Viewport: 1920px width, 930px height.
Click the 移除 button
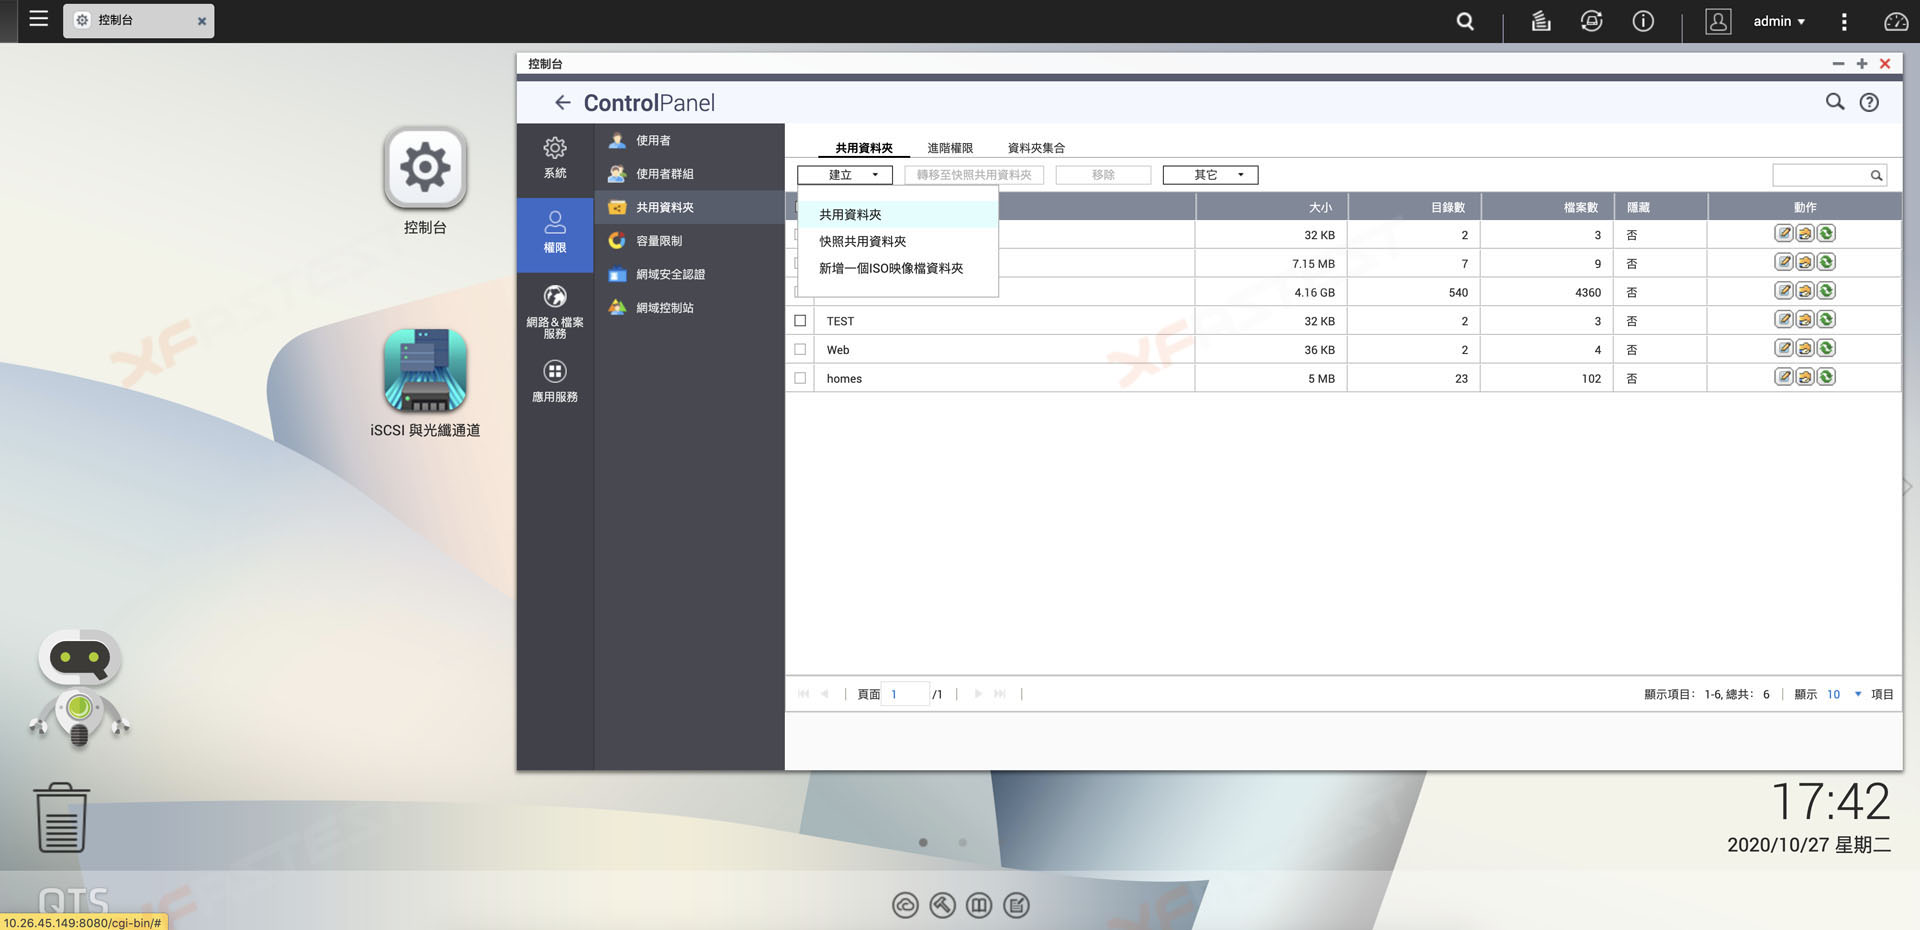tap(1103, 175)
